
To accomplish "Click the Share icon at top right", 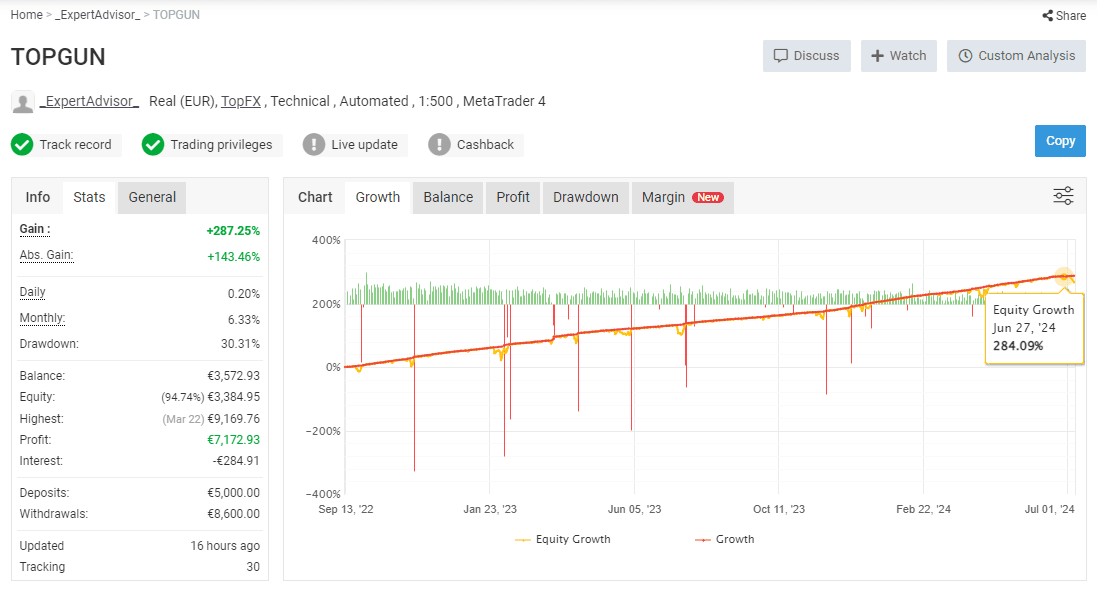I will click(1047, 15).
